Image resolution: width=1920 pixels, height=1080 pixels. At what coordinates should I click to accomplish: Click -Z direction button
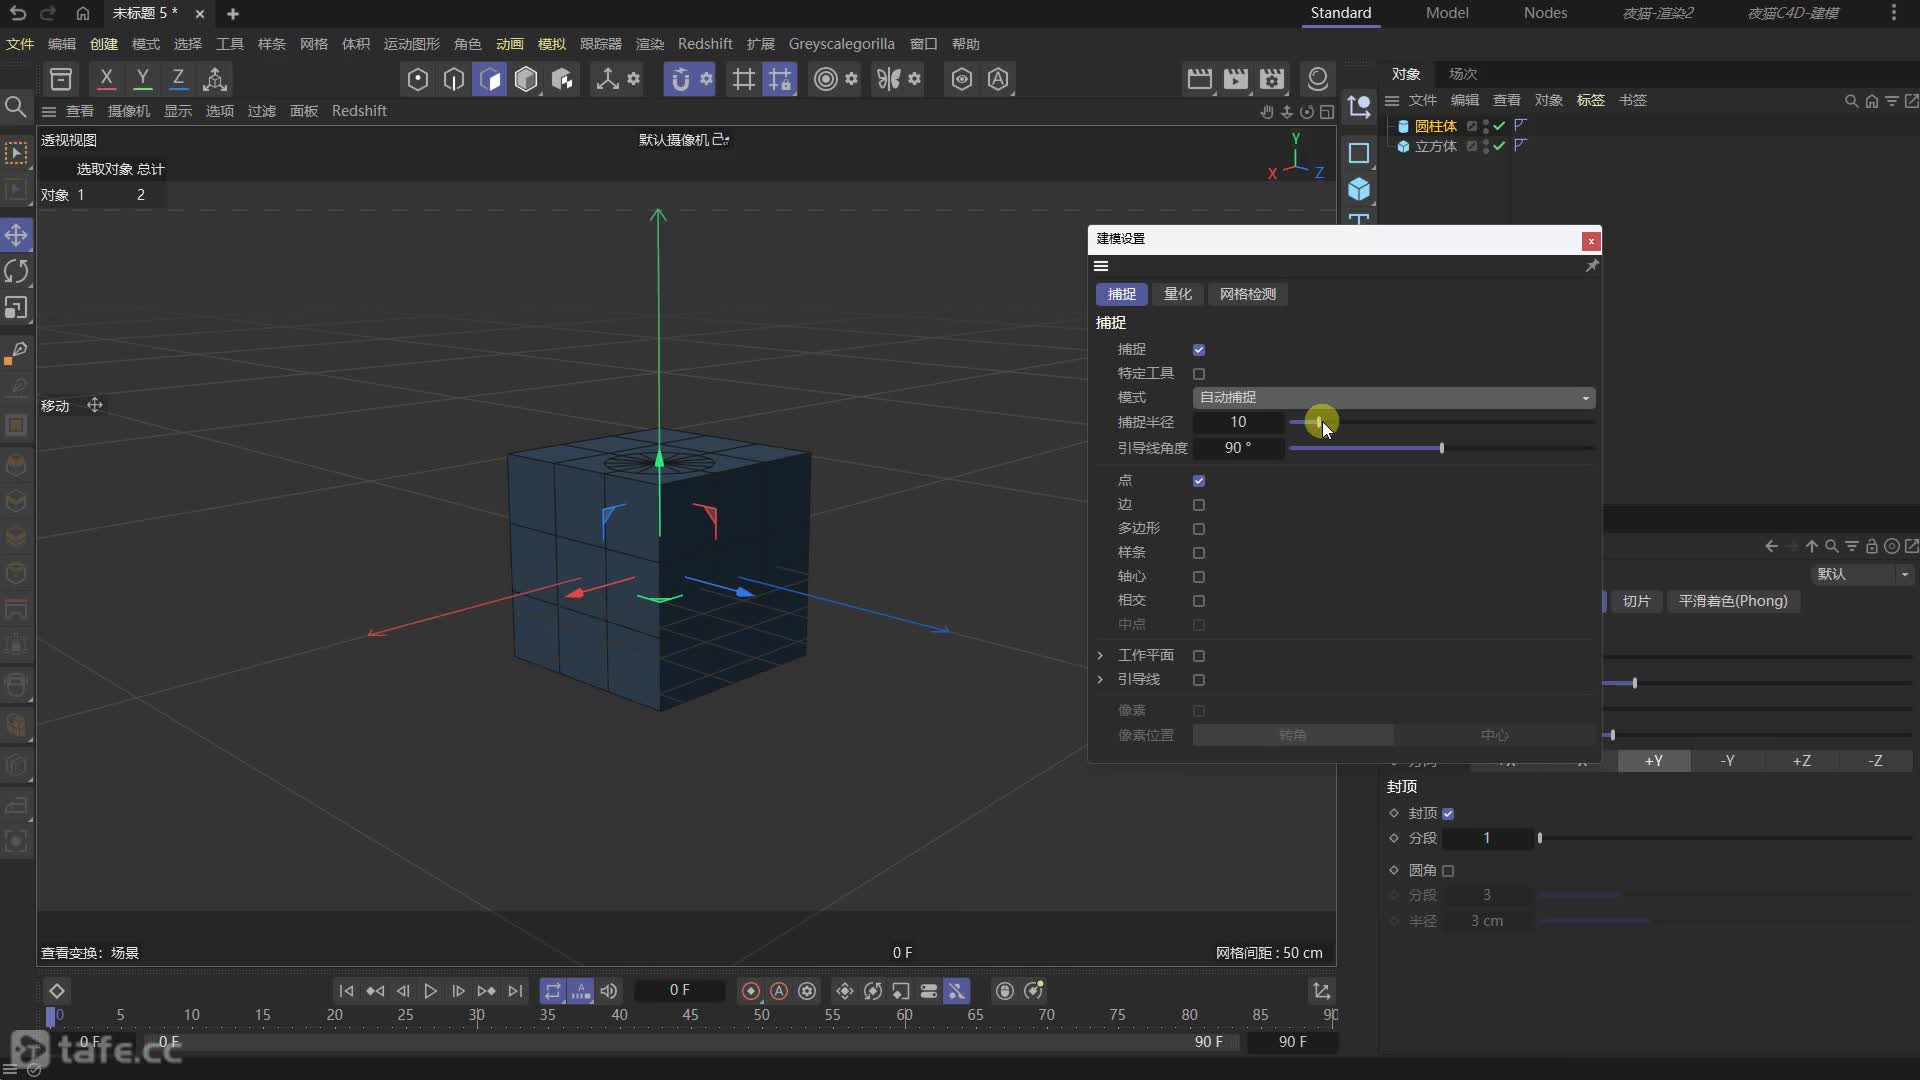(x=1875, y=761)
